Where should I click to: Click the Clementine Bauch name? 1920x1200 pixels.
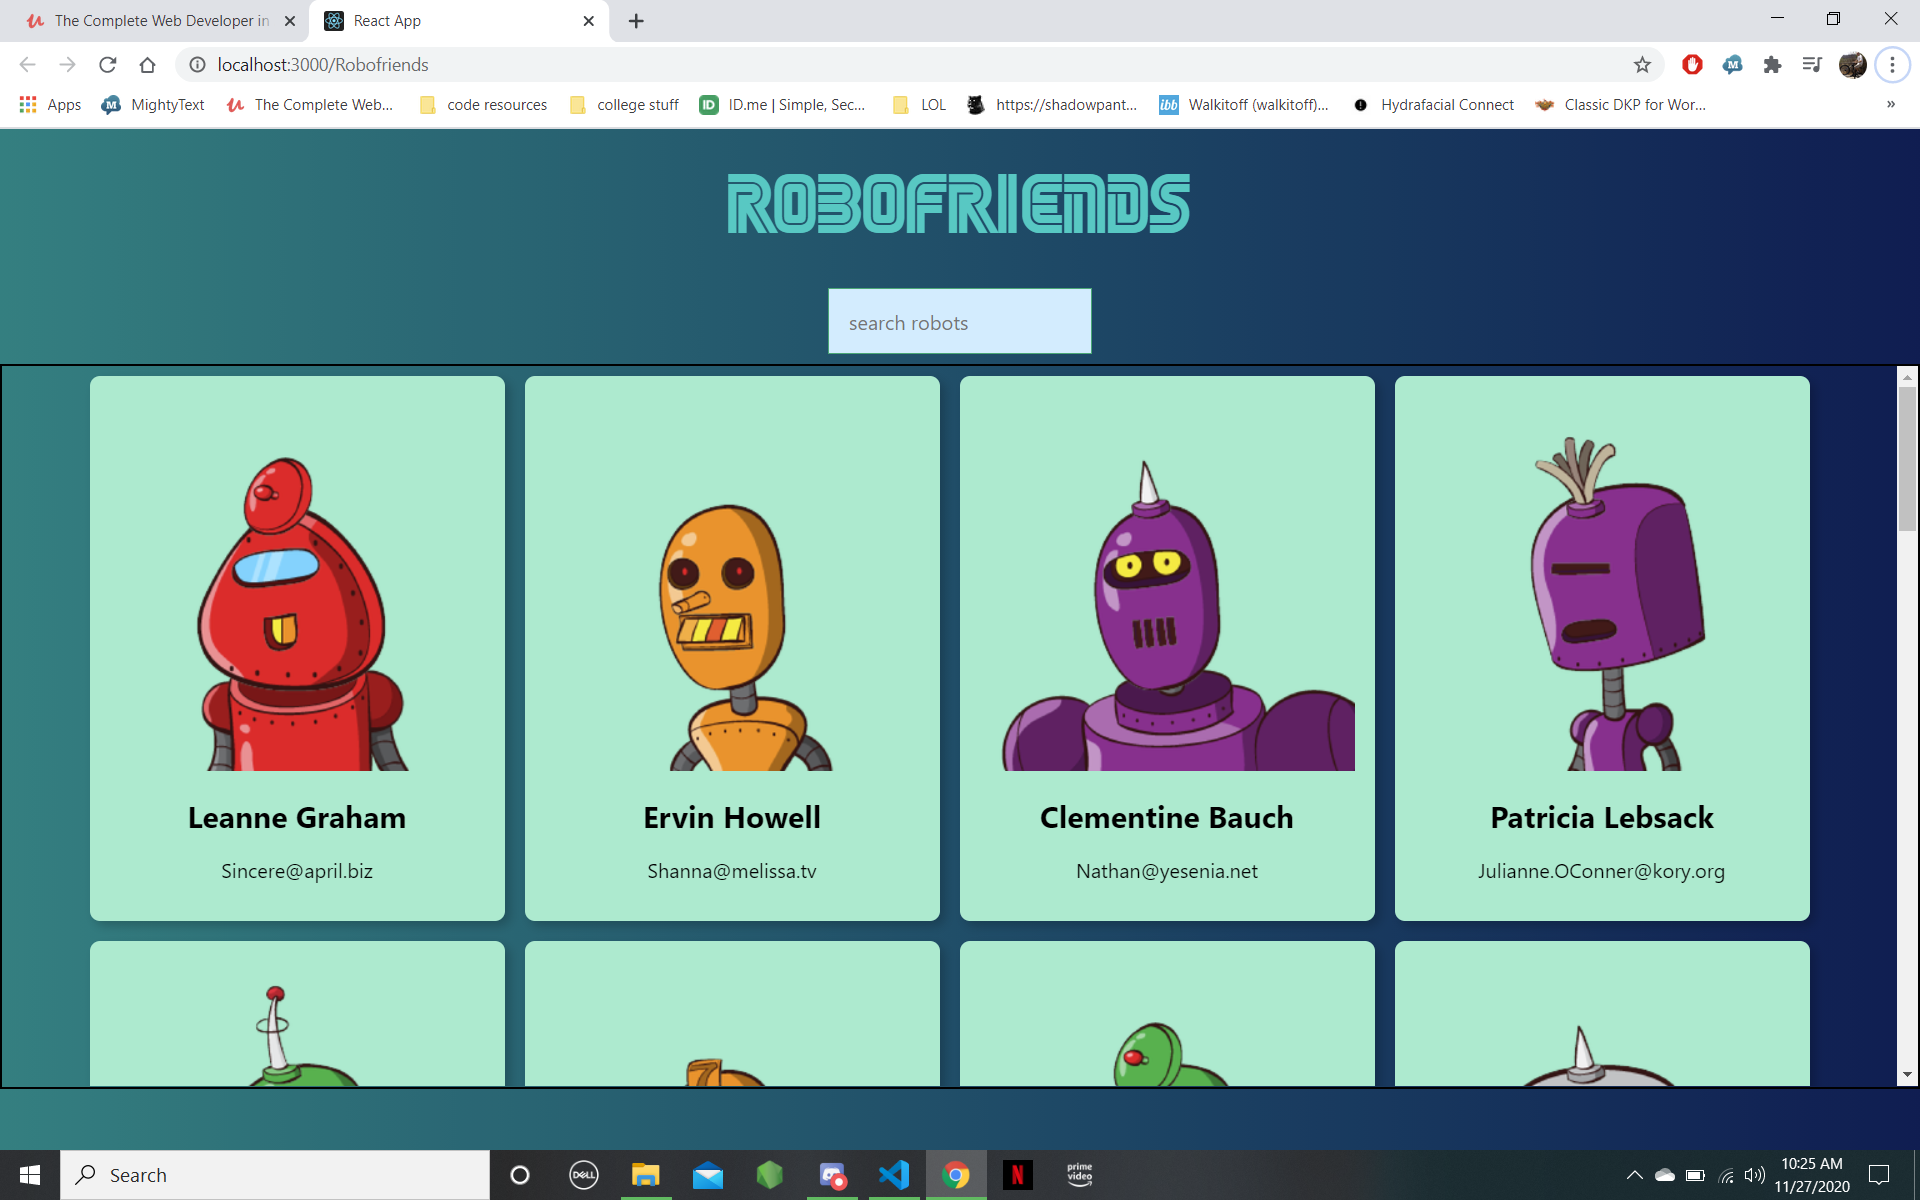point(1167,818)
